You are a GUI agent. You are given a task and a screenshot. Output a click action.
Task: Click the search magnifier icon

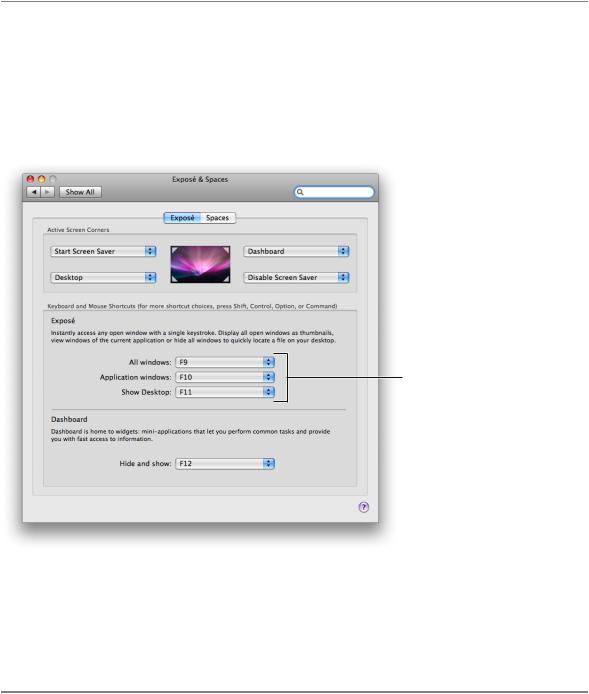tap(300, 192)
